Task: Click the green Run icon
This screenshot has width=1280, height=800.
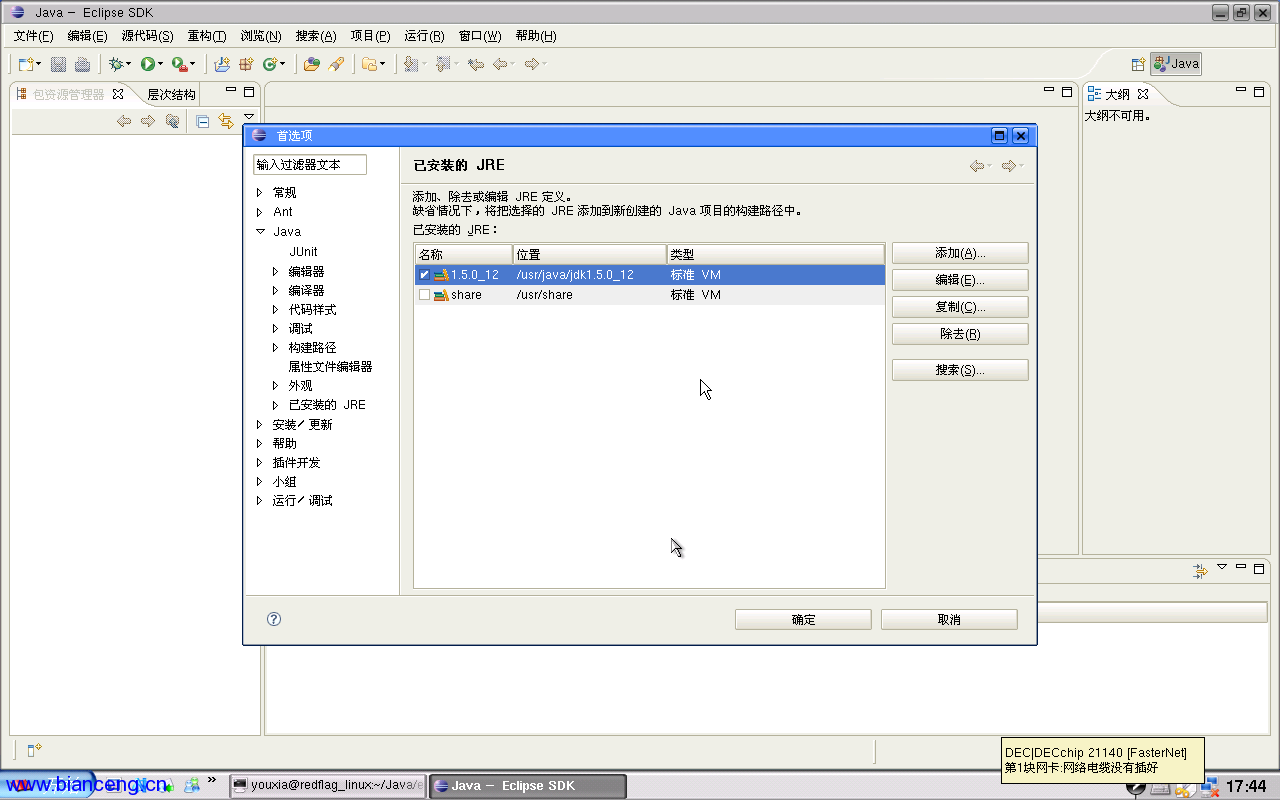Action: (x=147, y=64)
